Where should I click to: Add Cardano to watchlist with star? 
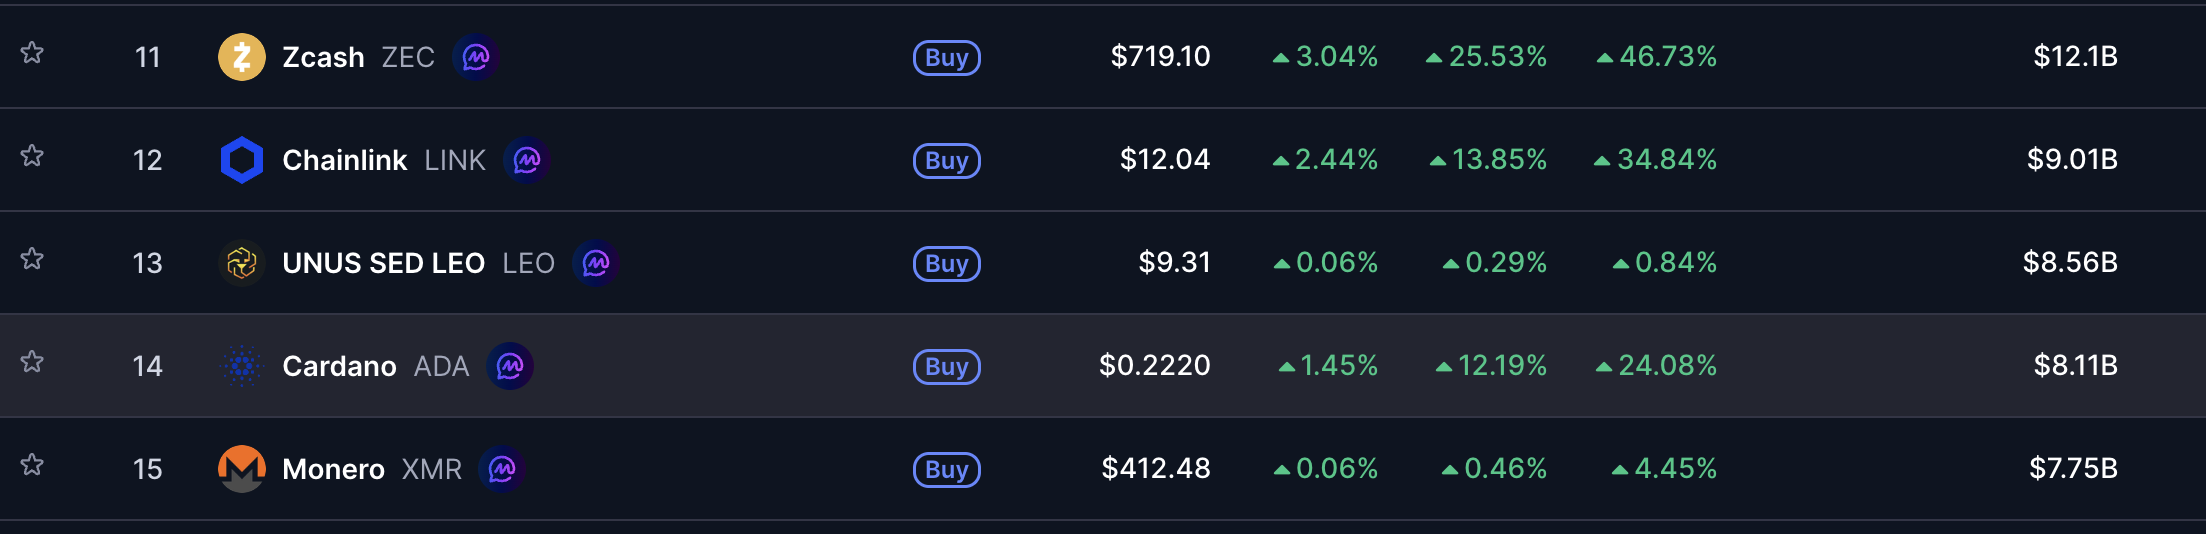click(x=32, y=362)
